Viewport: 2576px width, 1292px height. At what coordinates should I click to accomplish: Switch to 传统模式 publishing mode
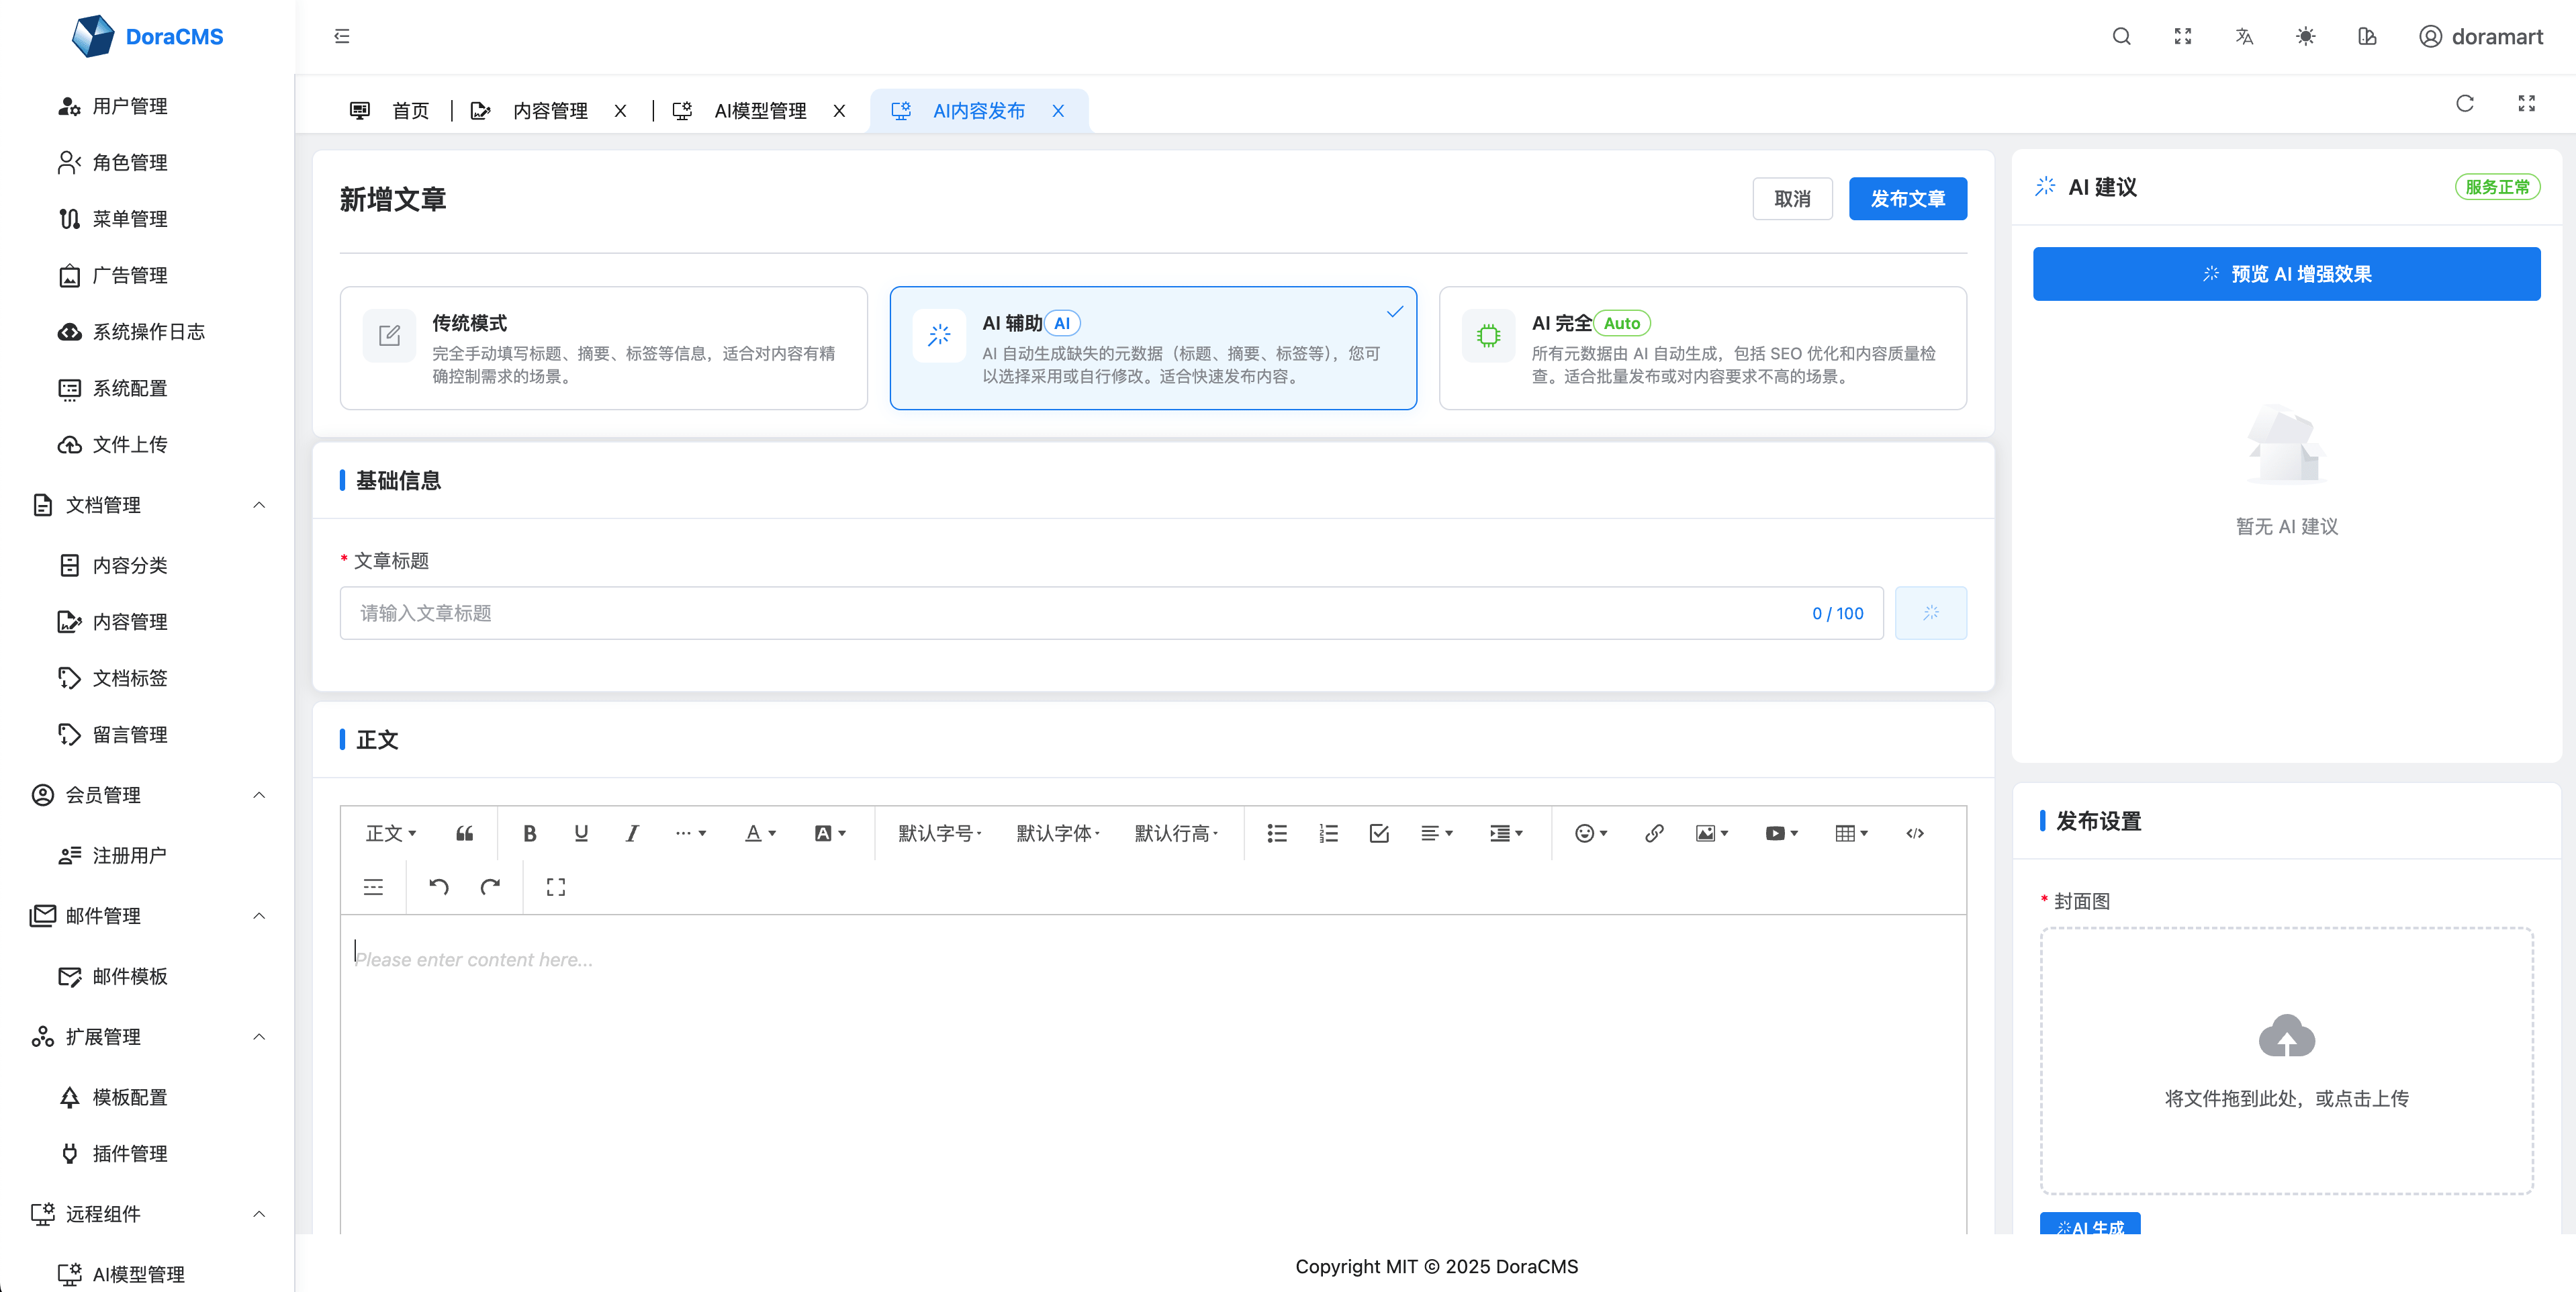[603, 348]
